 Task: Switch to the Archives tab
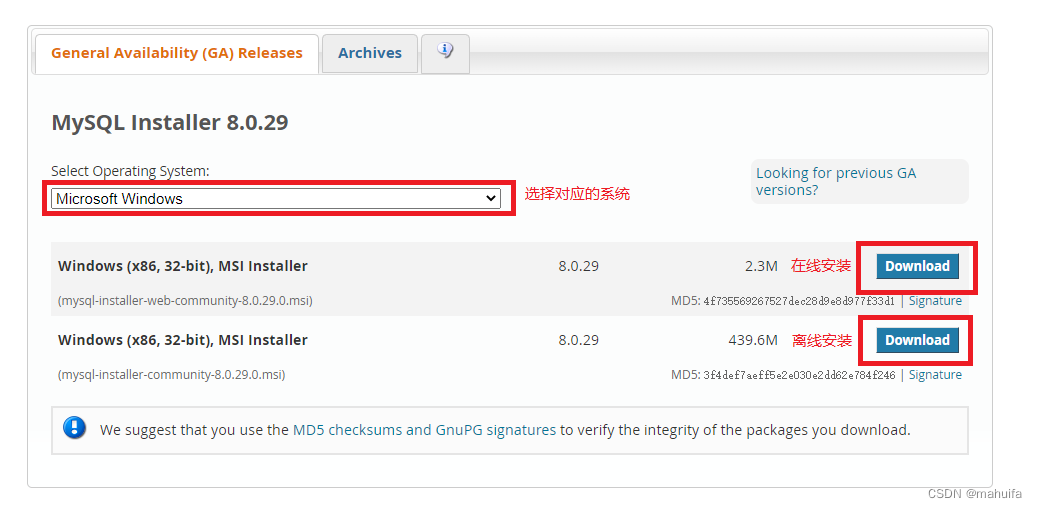(370, 53)
